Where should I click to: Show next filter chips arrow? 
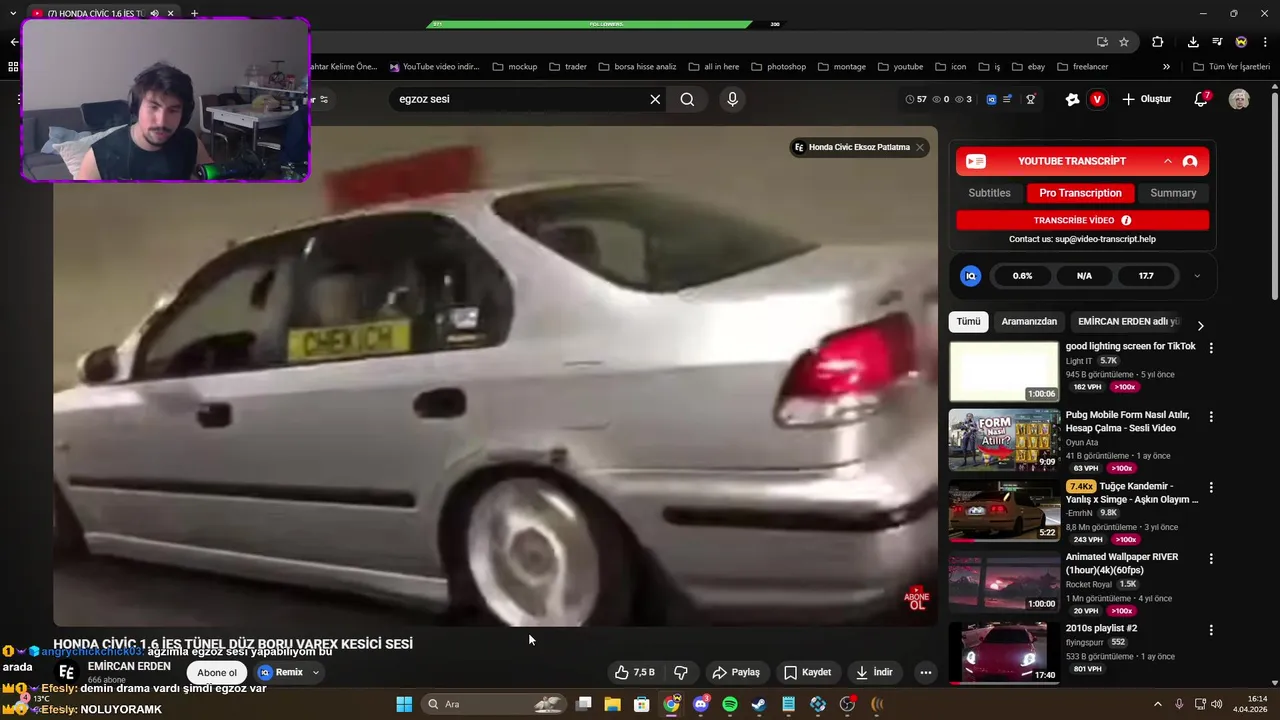[x=1200, y=325]
